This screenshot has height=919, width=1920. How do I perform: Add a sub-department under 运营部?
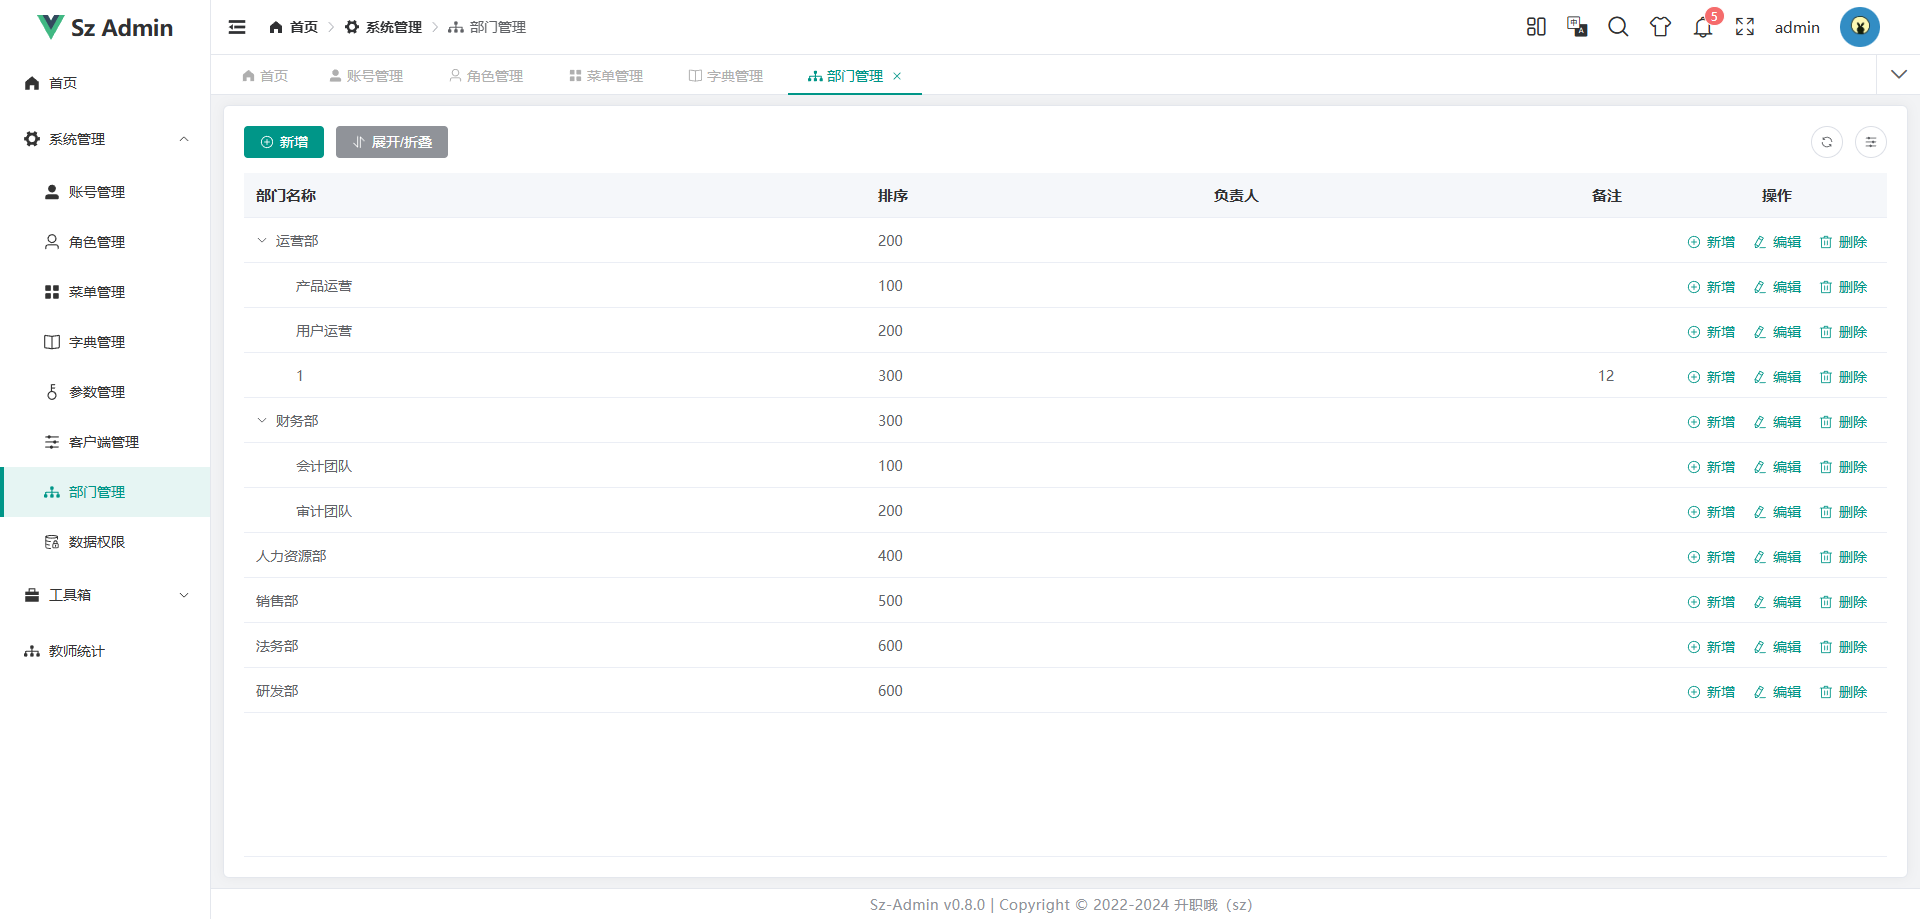coord(1711,242)
